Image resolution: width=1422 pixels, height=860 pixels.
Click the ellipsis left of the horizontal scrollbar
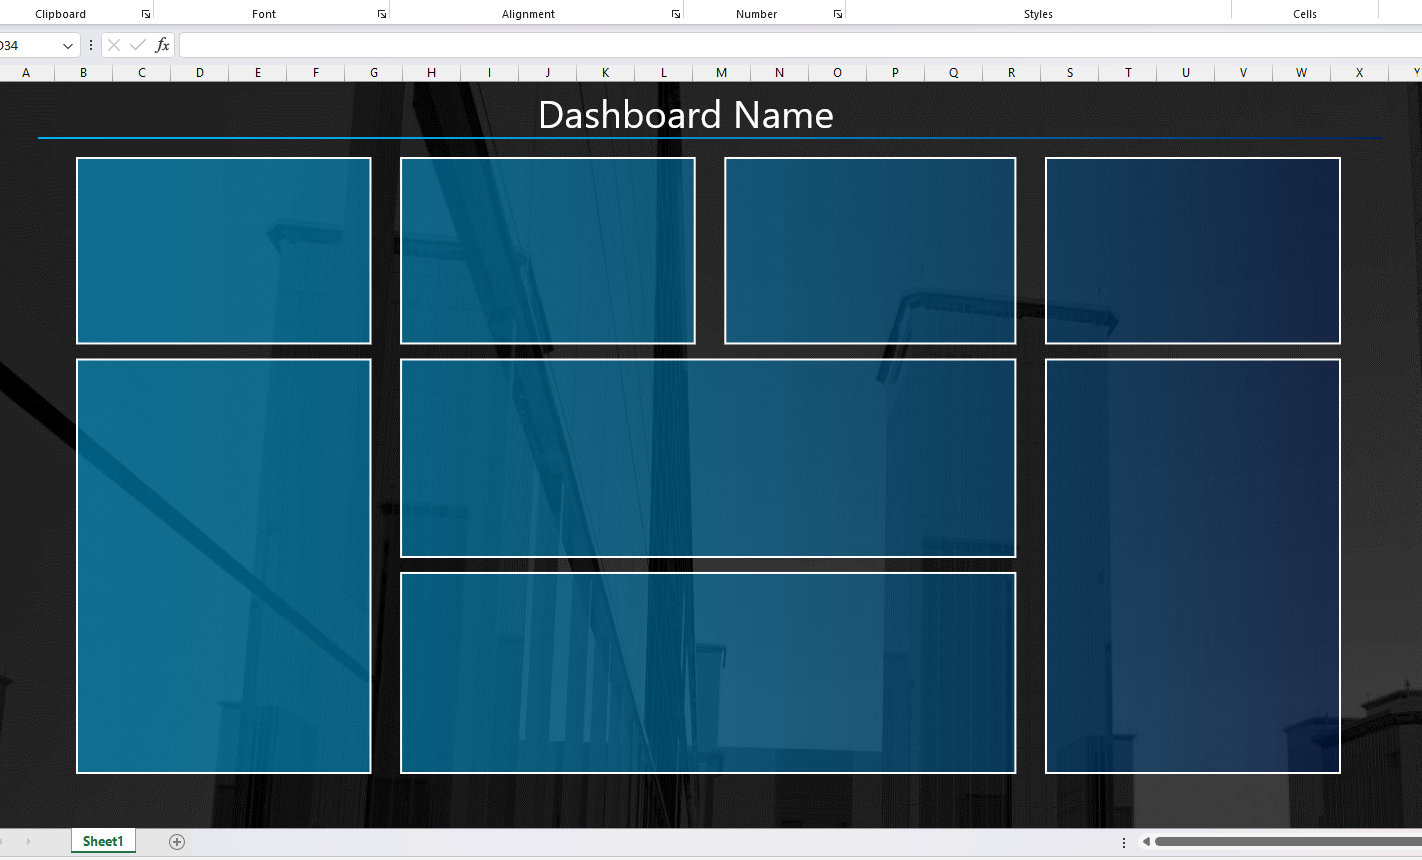click(1124, 842)
